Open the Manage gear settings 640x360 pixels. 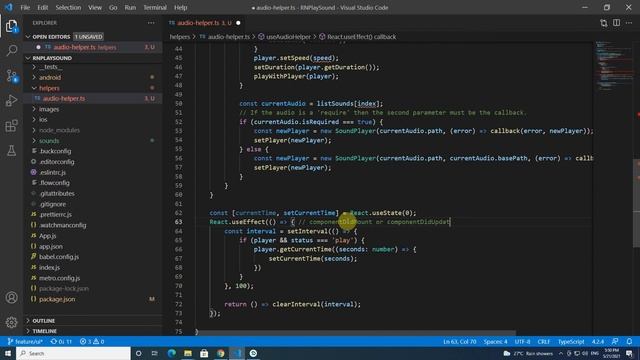click(11, 322)
